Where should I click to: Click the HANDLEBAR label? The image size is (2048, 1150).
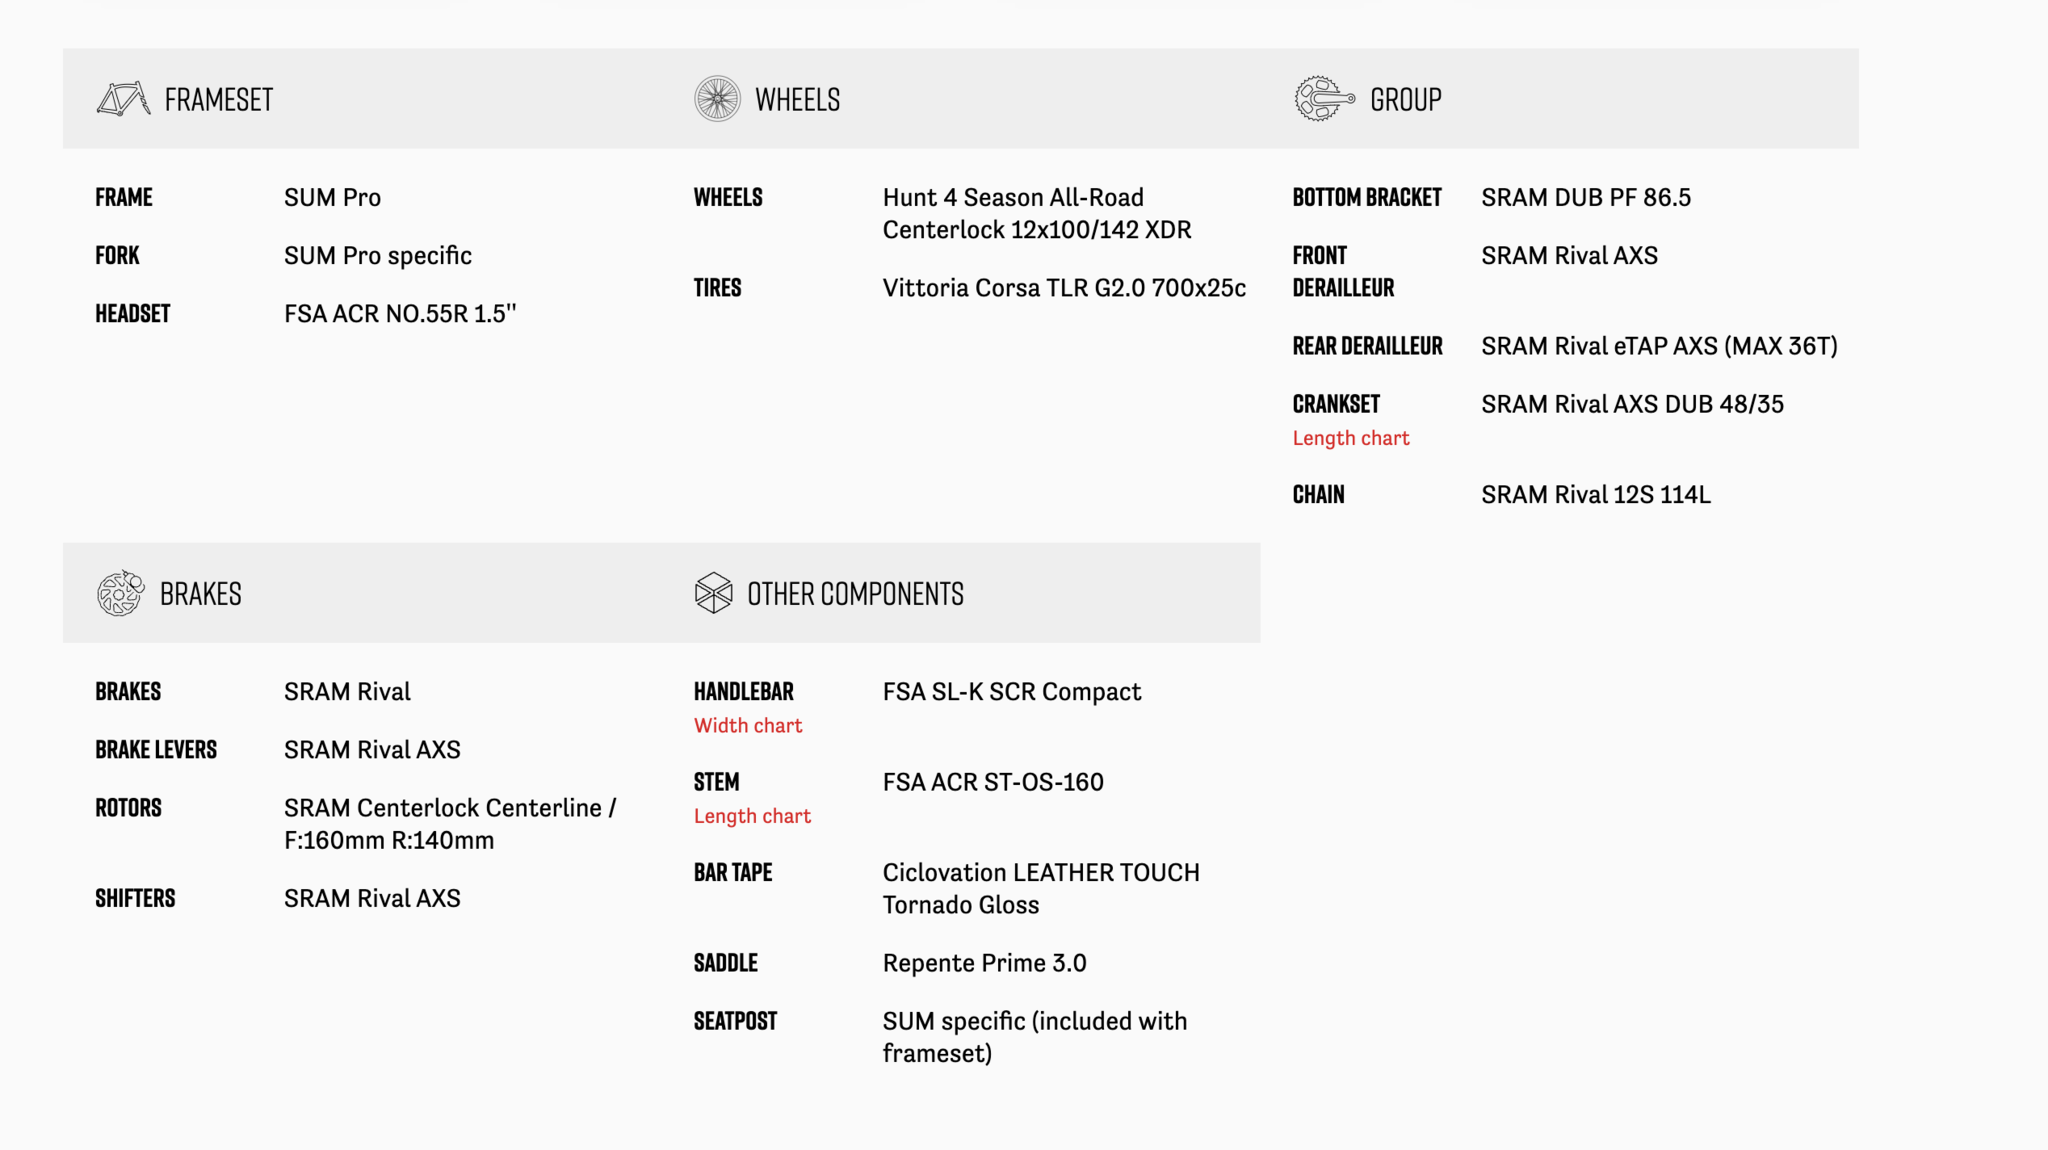tap(744, 691)
